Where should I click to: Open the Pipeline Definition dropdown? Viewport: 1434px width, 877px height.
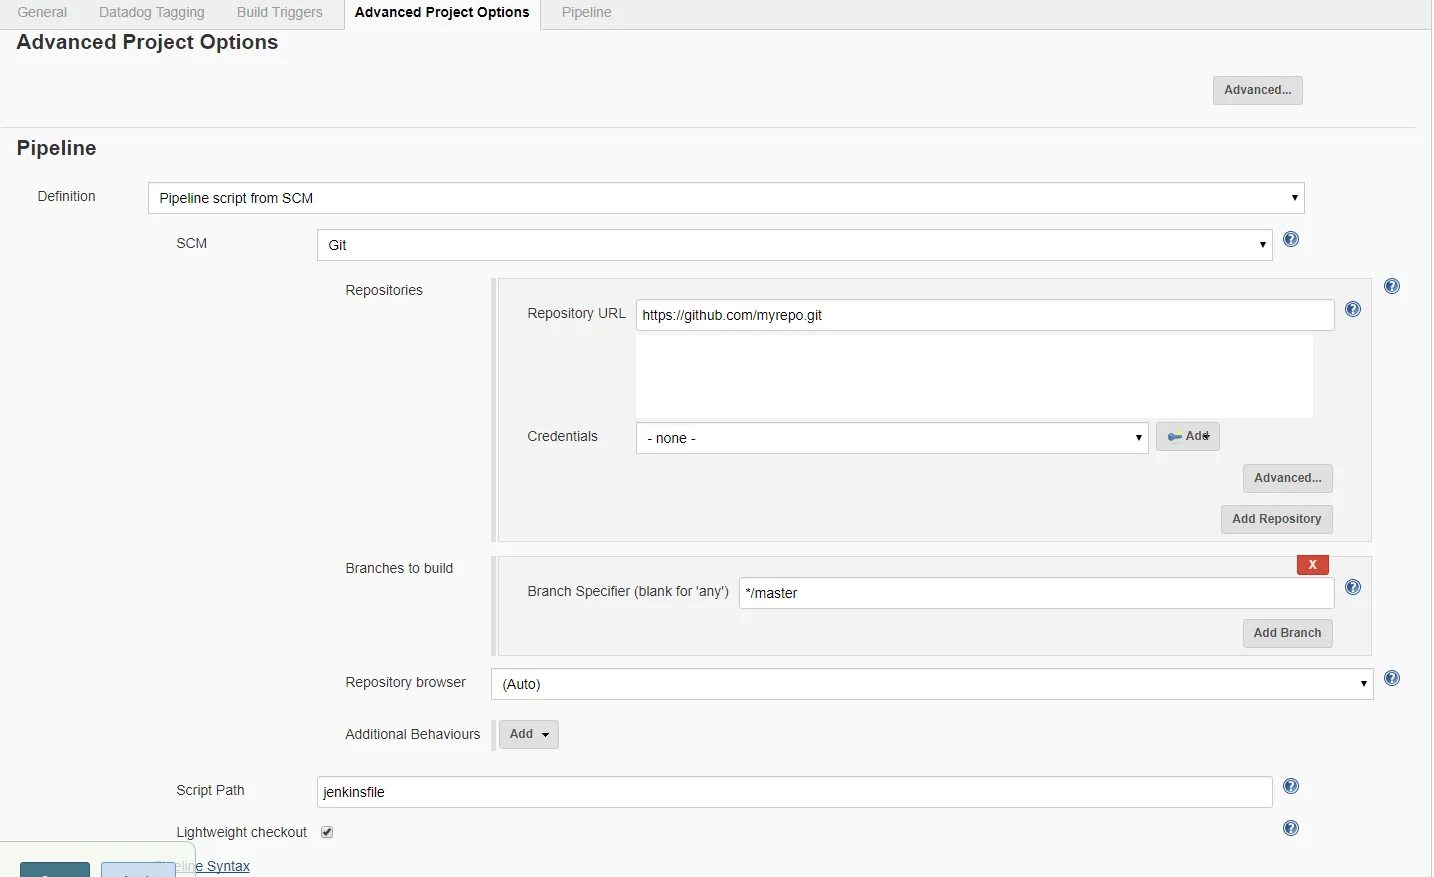[726, 198]
